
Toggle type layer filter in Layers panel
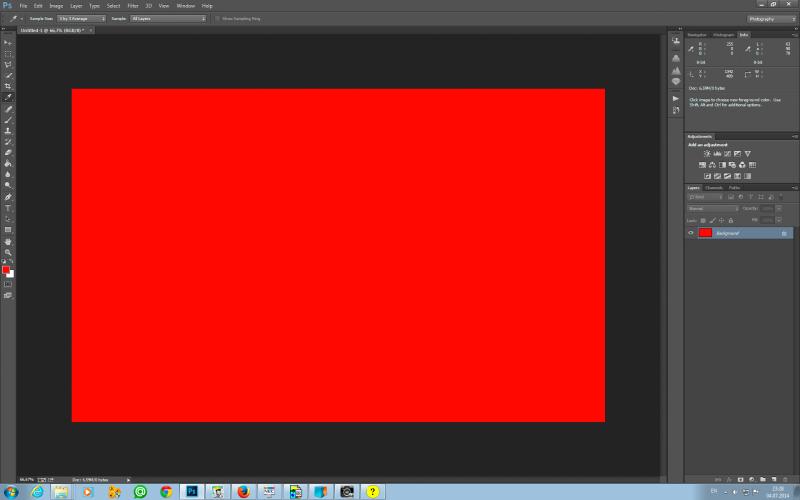[751, 197]
